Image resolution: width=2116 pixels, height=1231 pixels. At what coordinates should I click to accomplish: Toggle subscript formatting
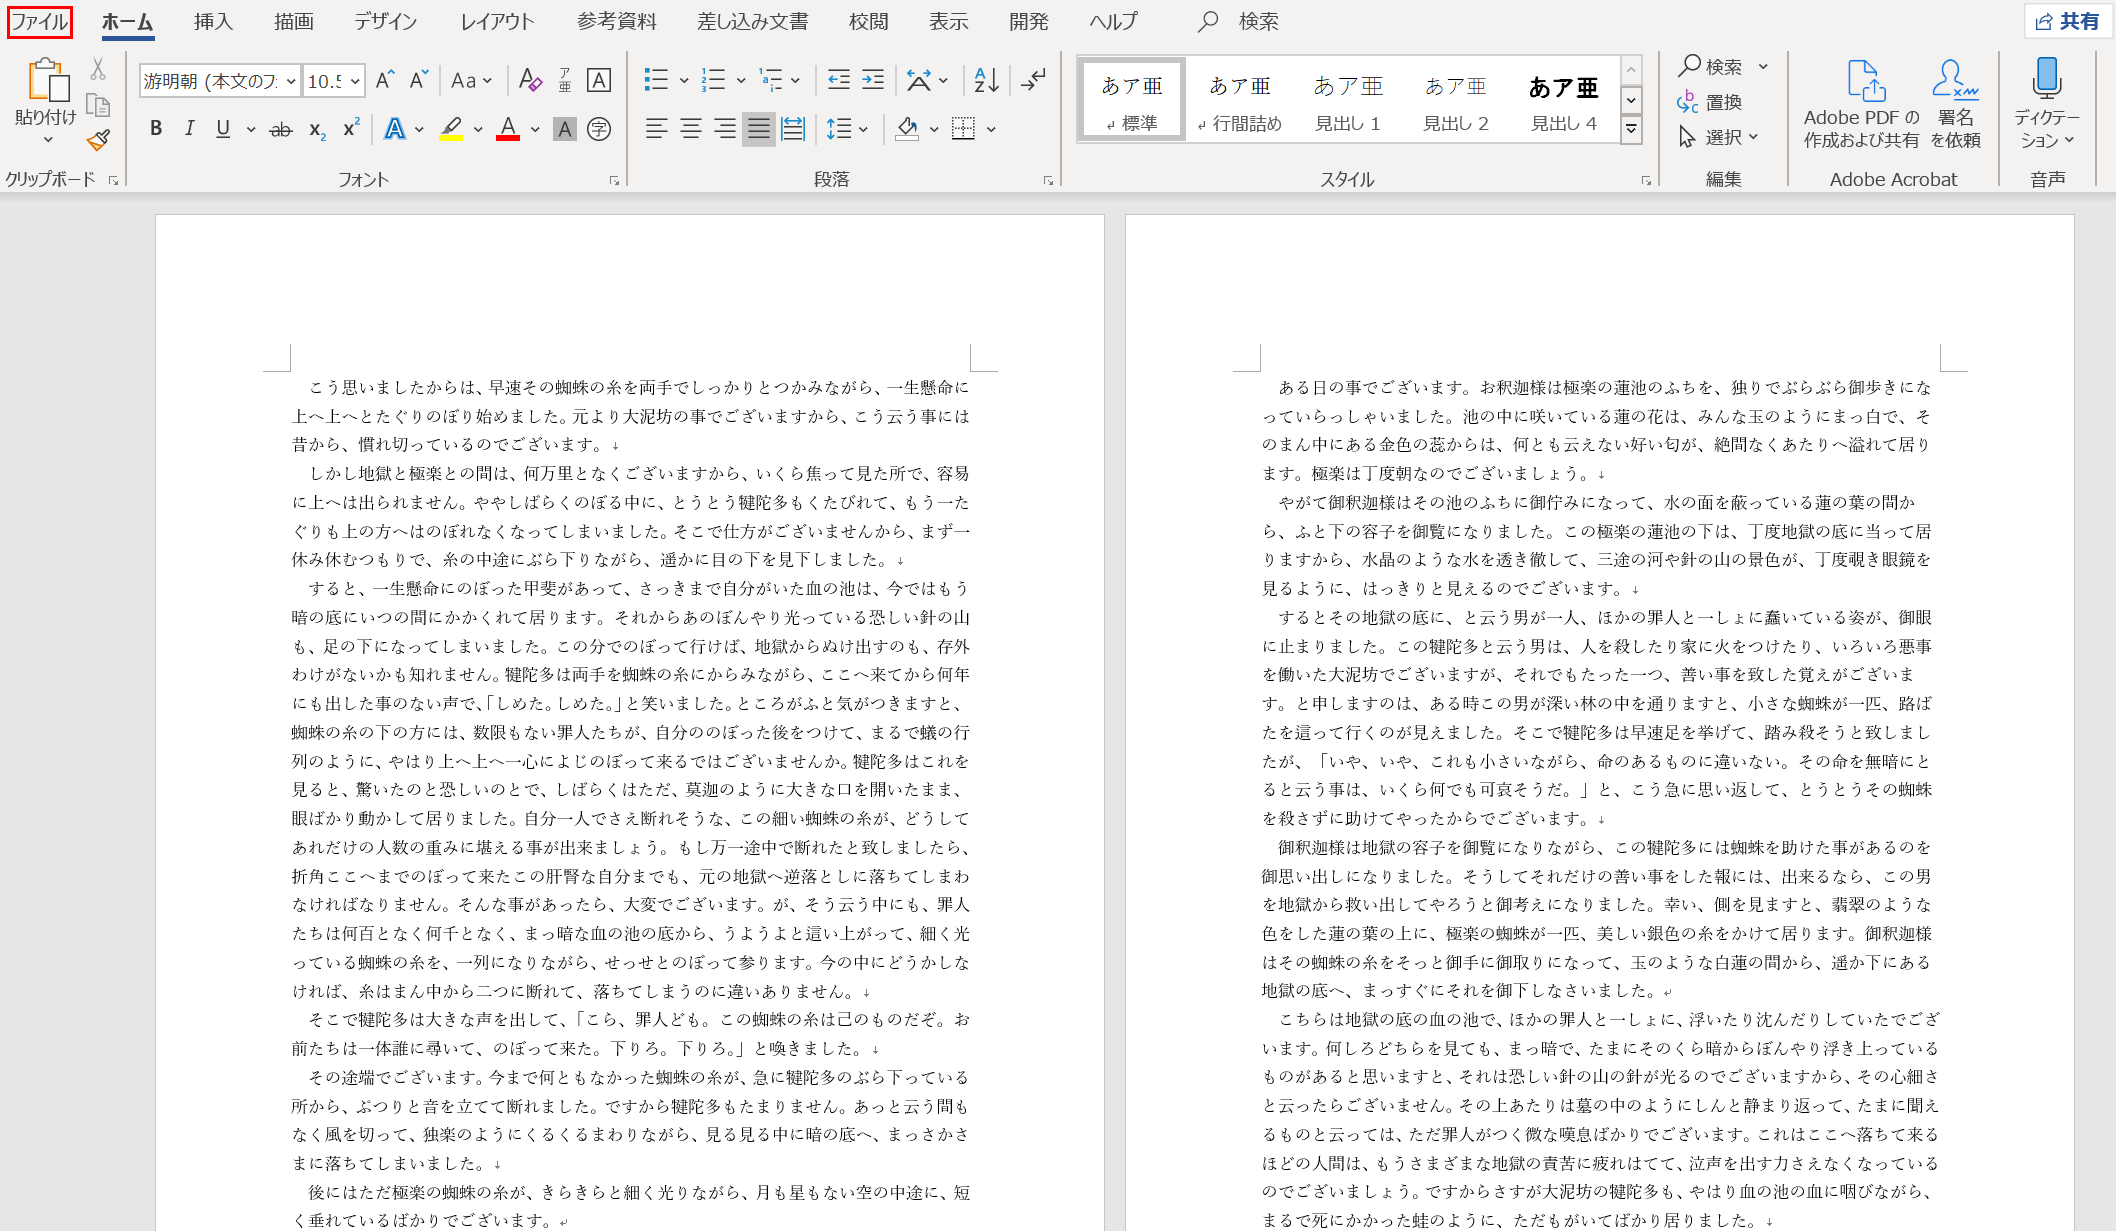click(x=317, y=129)
